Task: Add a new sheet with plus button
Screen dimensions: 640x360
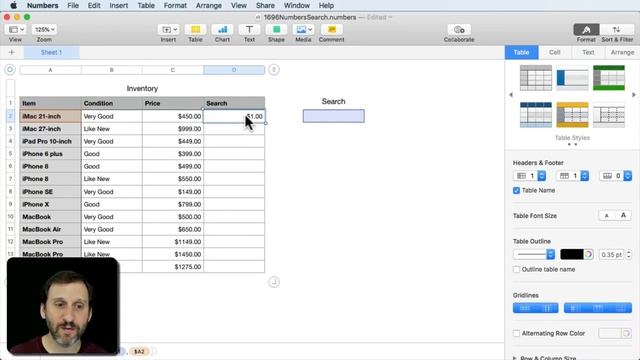Action: 11,52
